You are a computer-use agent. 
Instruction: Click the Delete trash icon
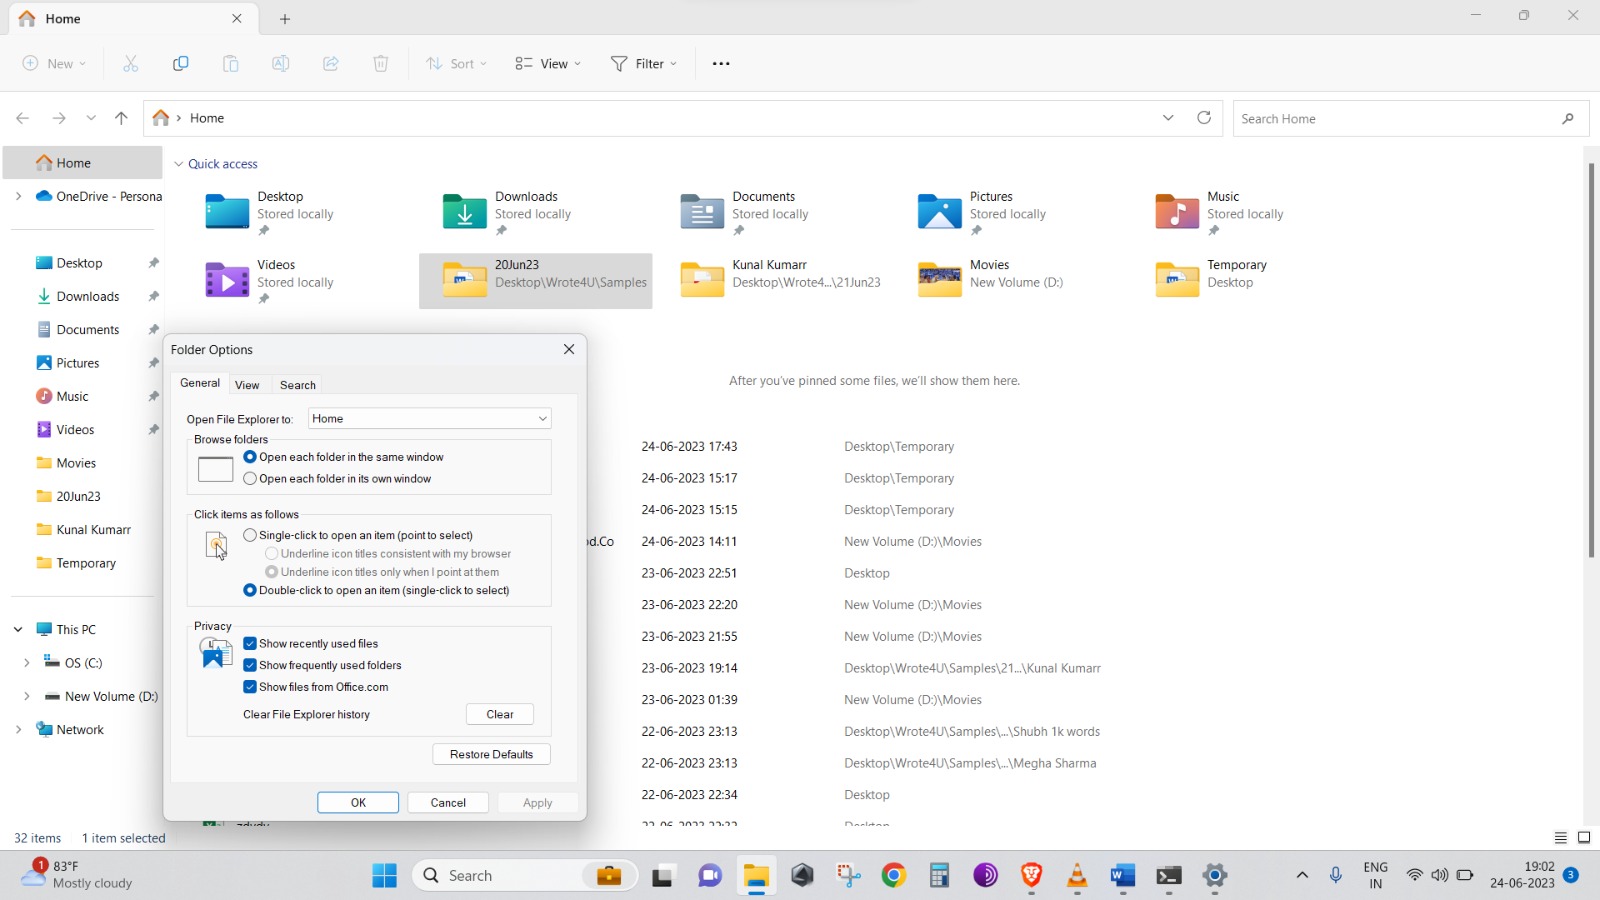381,64
